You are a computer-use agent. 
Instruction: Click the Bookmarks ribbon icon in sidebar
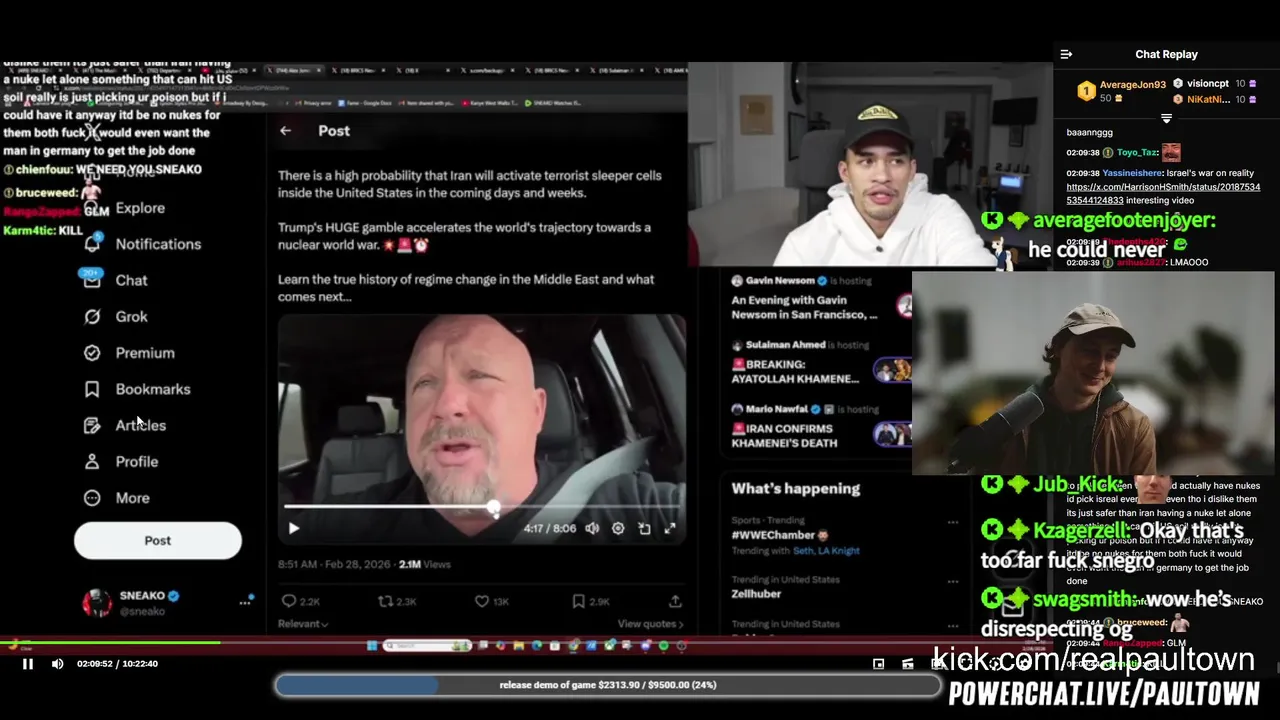point(92,389)
